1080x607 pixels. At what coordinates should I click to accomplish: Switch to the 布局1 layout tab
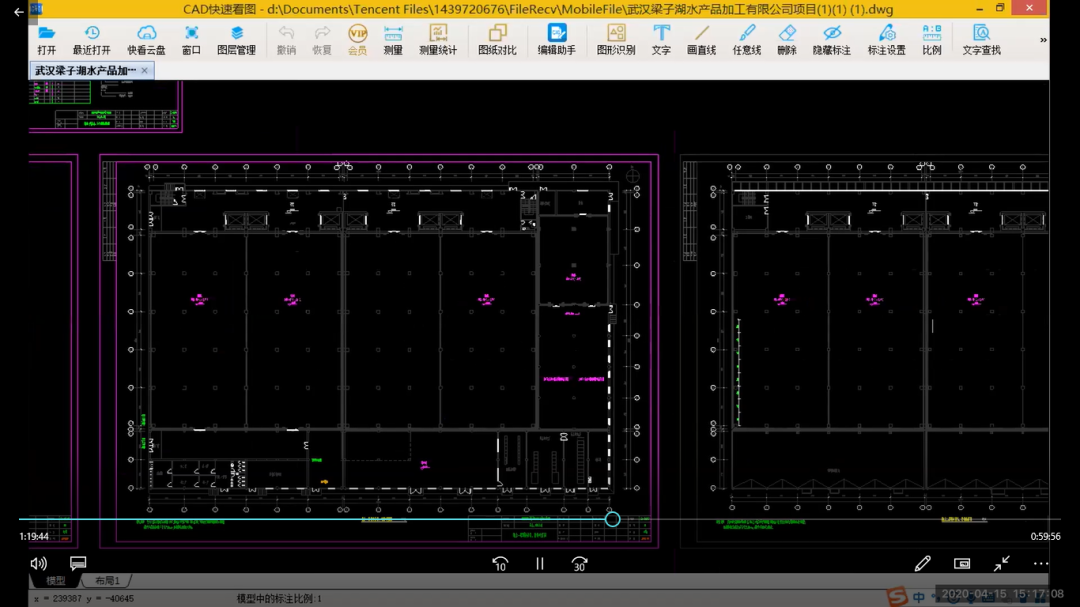point(107,581)
